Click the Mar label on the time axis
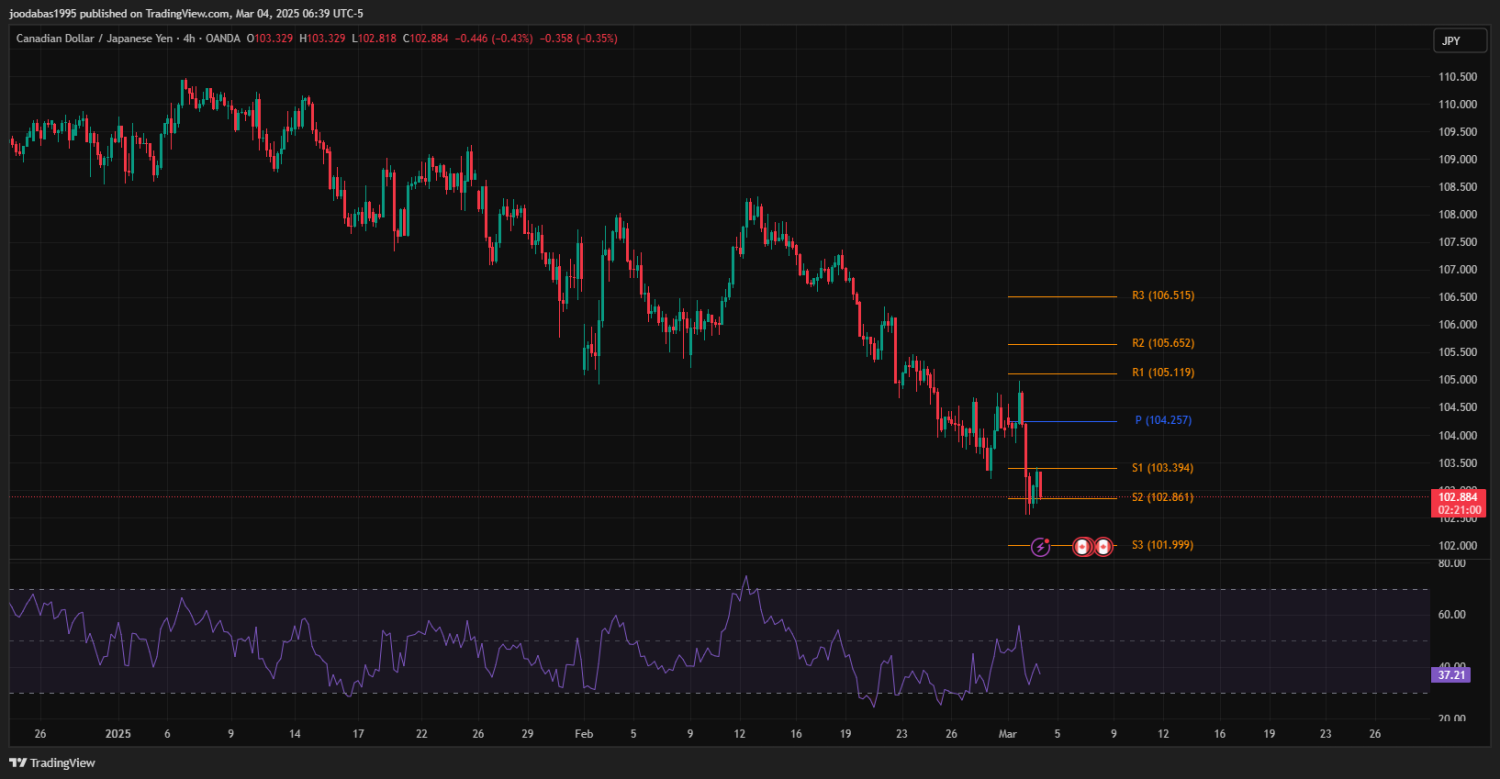 point(1009,734)
